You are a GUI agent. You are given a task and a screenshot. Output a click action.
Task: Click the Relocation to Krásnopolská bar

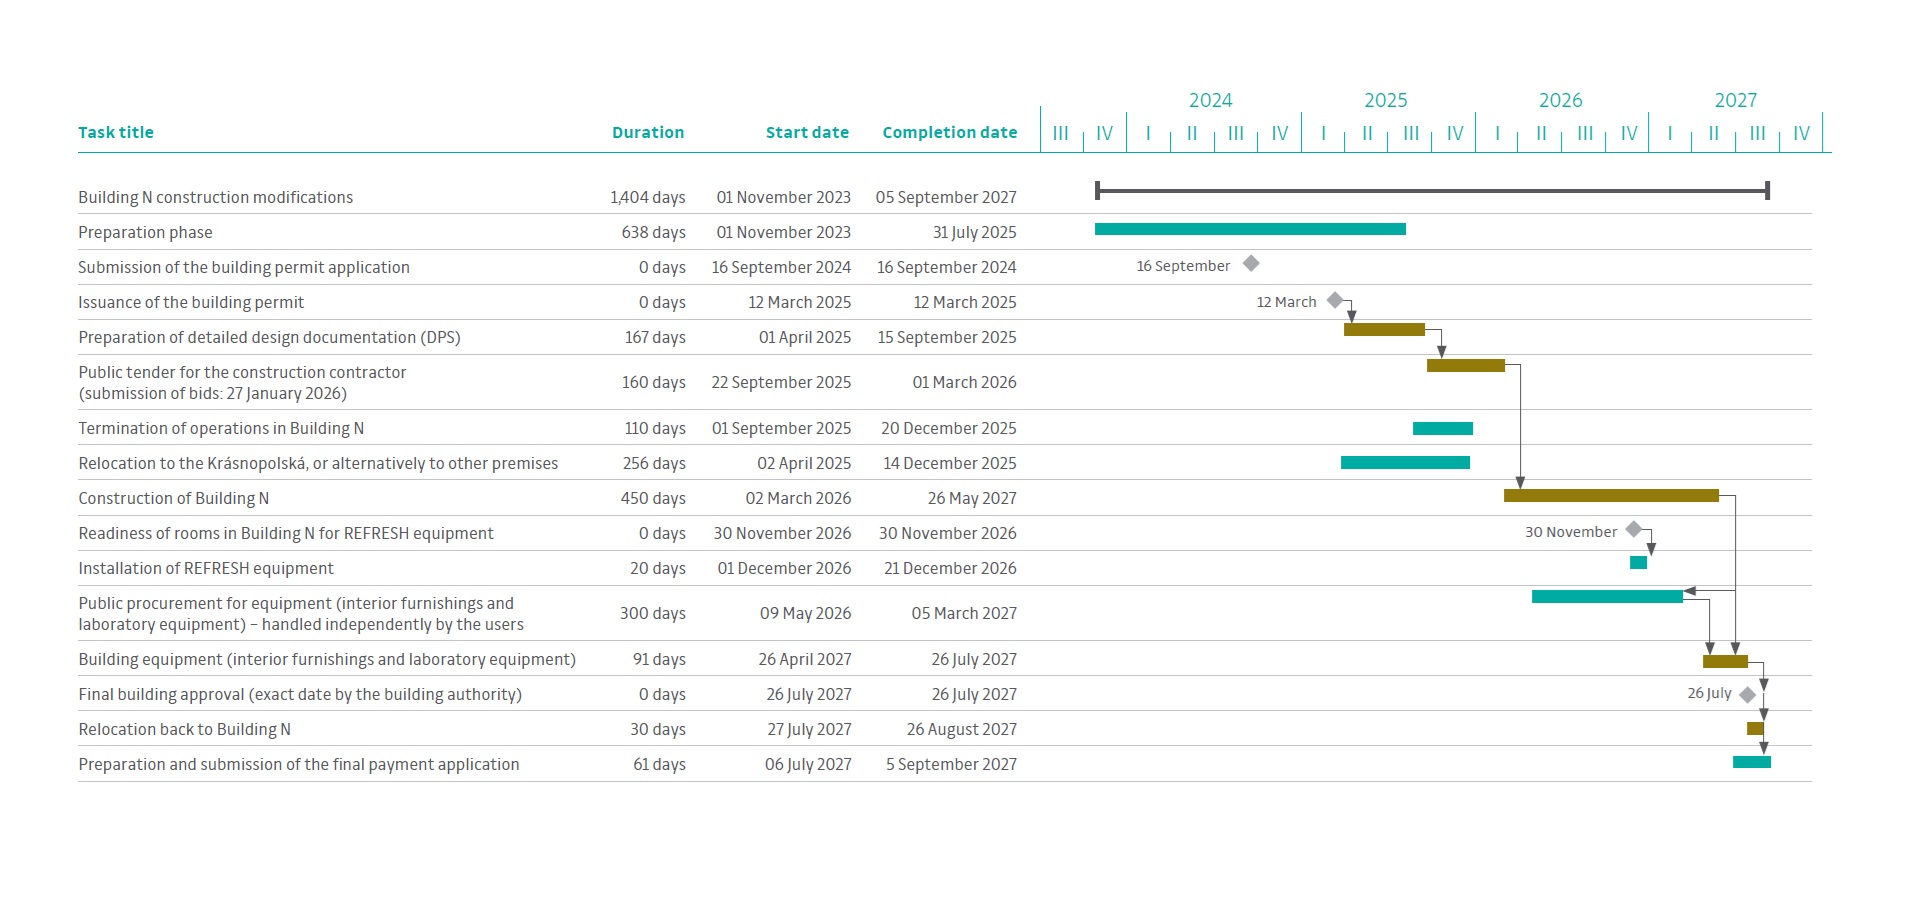[x=1405, y=463]
